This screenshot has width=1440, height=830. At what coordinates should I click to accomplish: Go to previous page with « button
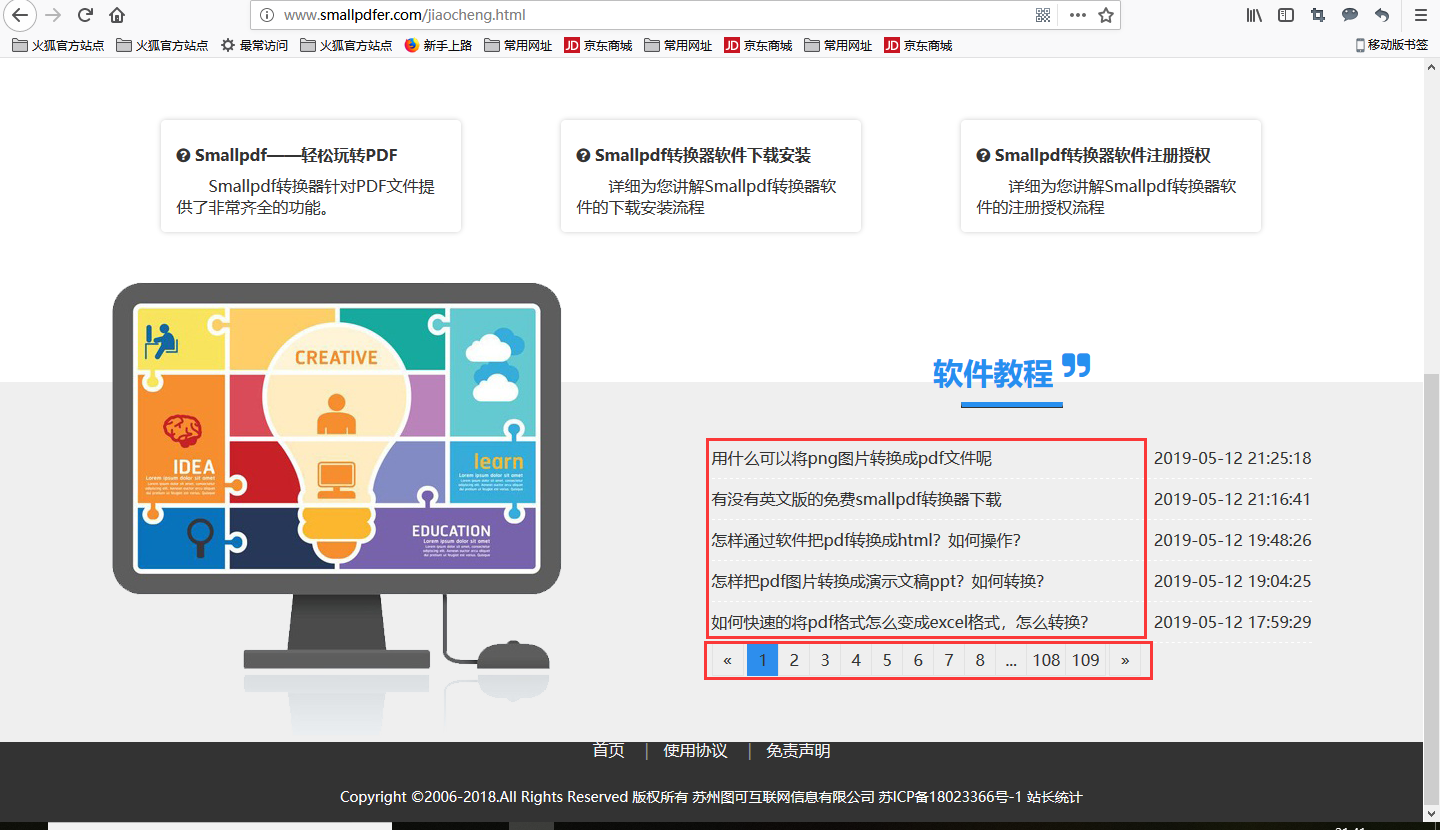click(x=727, y=660)
